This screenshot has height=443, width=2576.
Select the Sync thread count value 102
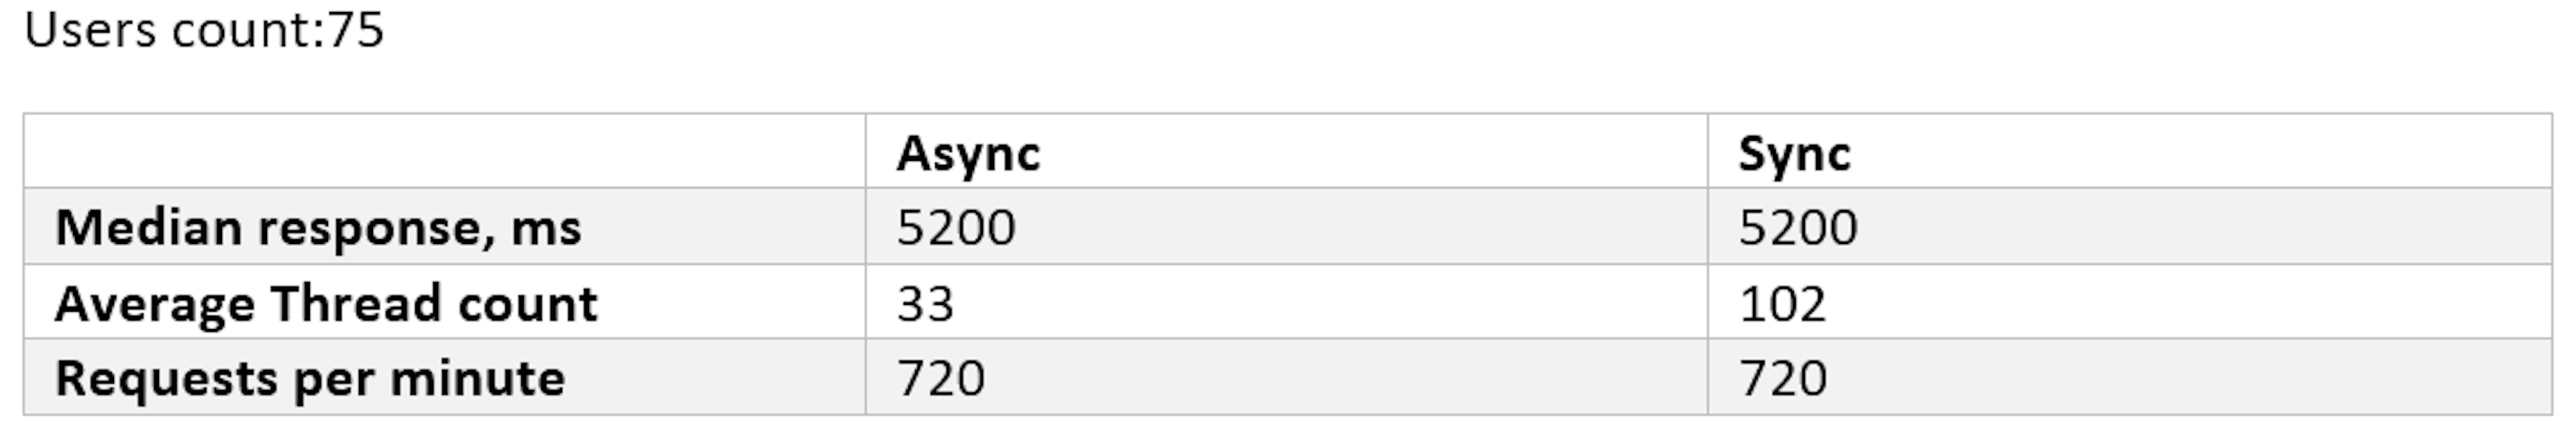[1782, 304]
